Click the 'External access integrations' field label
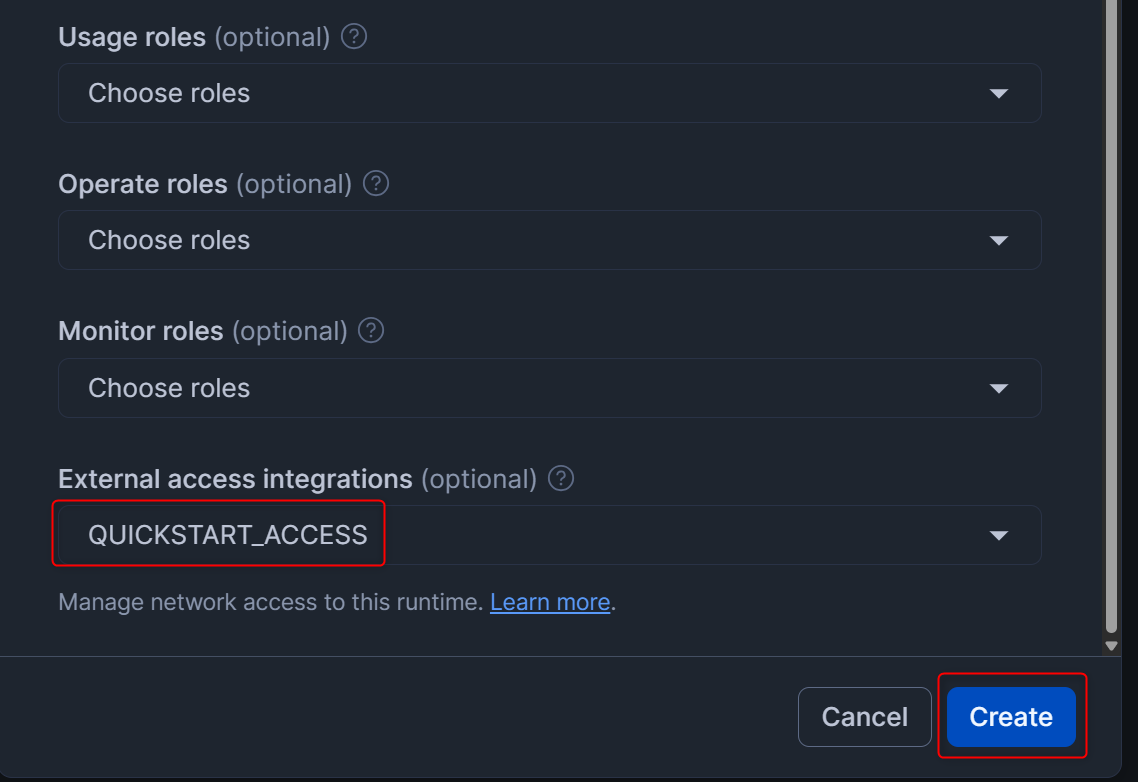Viewport: 1138px width, 782px height. pos(235,479)
